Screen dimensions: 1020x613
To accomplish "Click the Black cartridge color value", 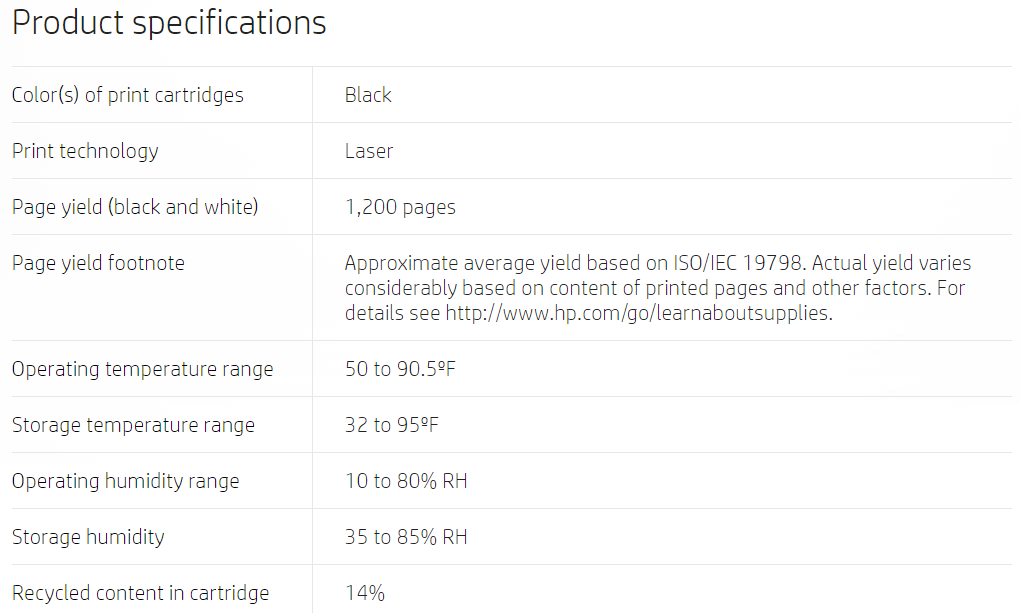I will pos(368,95).
